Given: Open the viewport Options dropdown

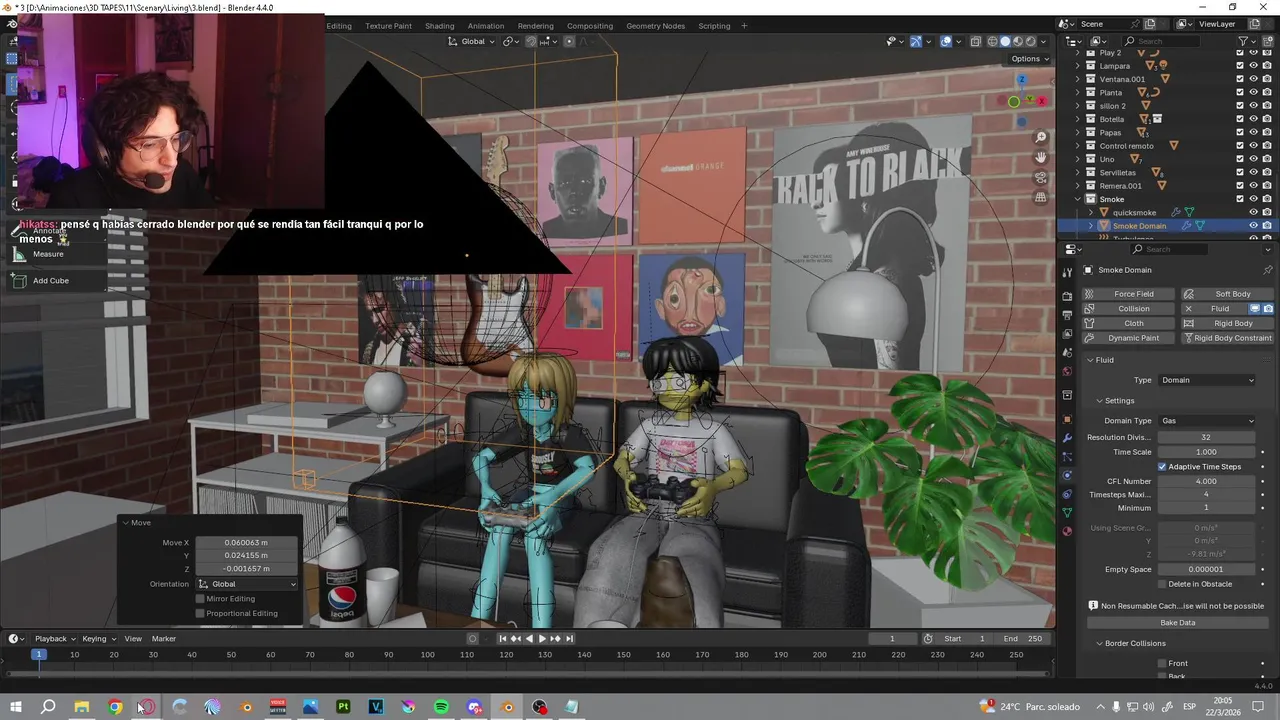Looking at the screenshot, I should coord(1030,59).
